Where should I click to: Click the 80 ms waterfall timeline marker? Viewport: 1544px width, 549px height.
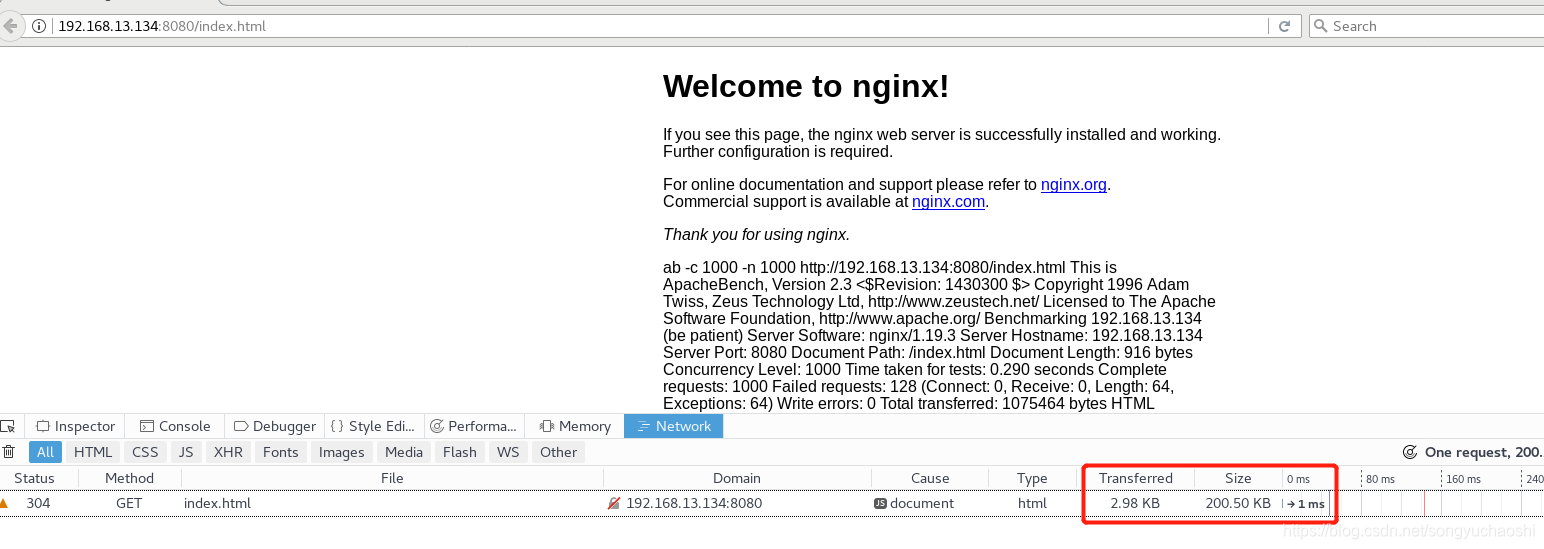tap(1380, 479)
